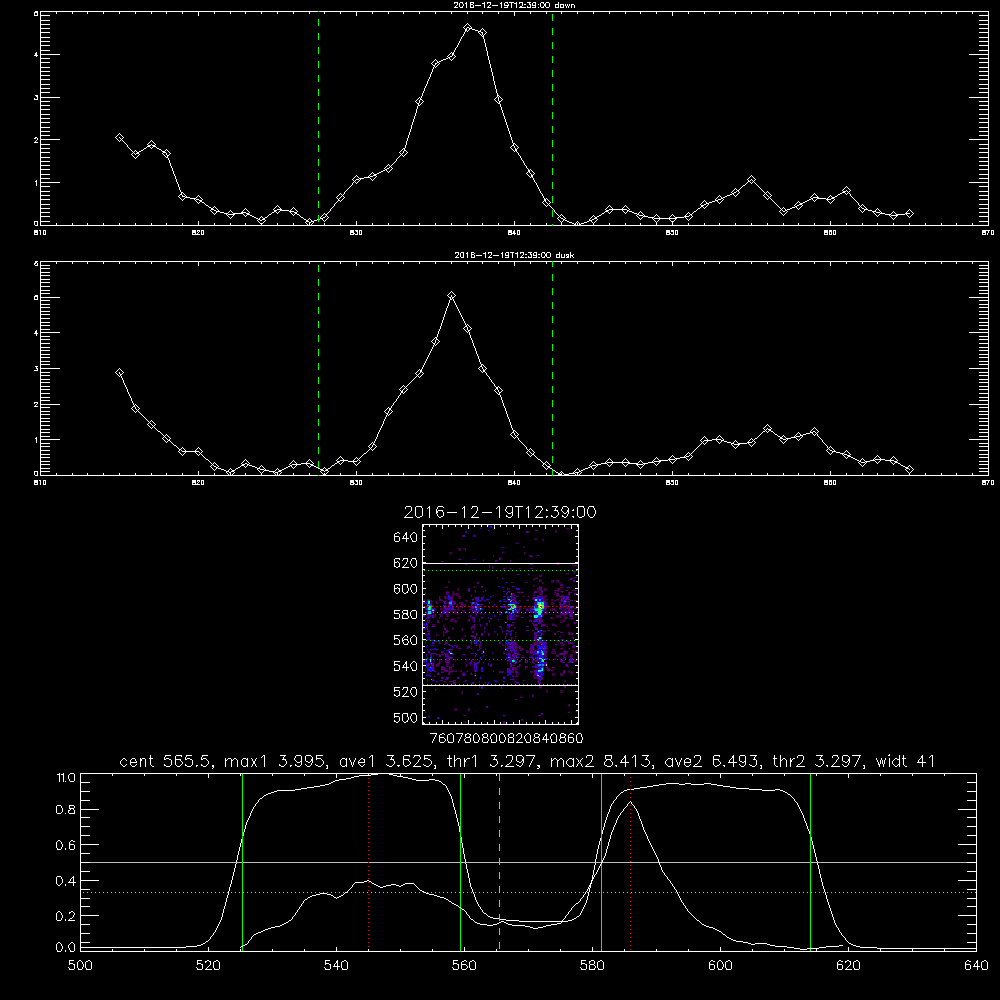
Task: Click the highest diamond marker in the dawn plot
Action: (x=467, y=27)
